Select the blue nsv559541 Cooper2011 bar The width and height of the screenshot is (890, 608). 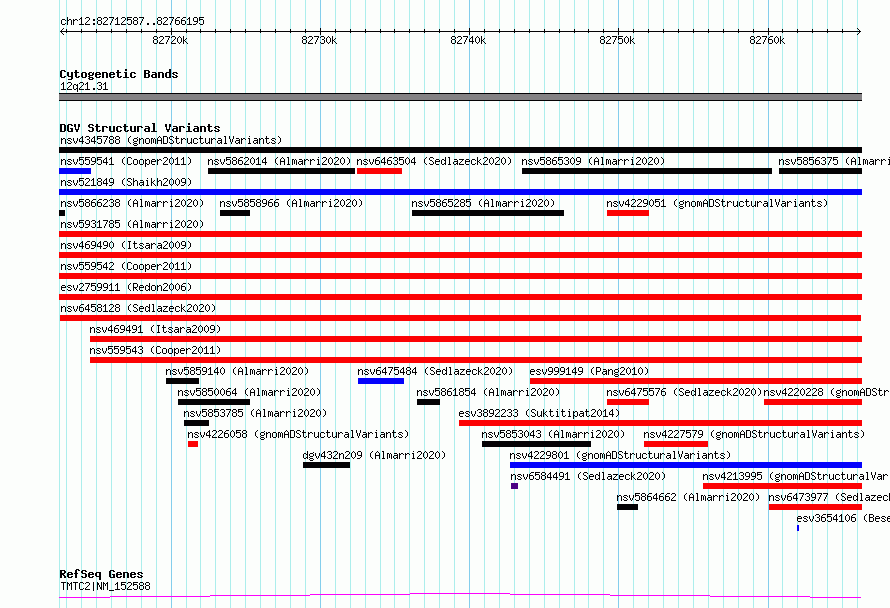pos(75,171)
